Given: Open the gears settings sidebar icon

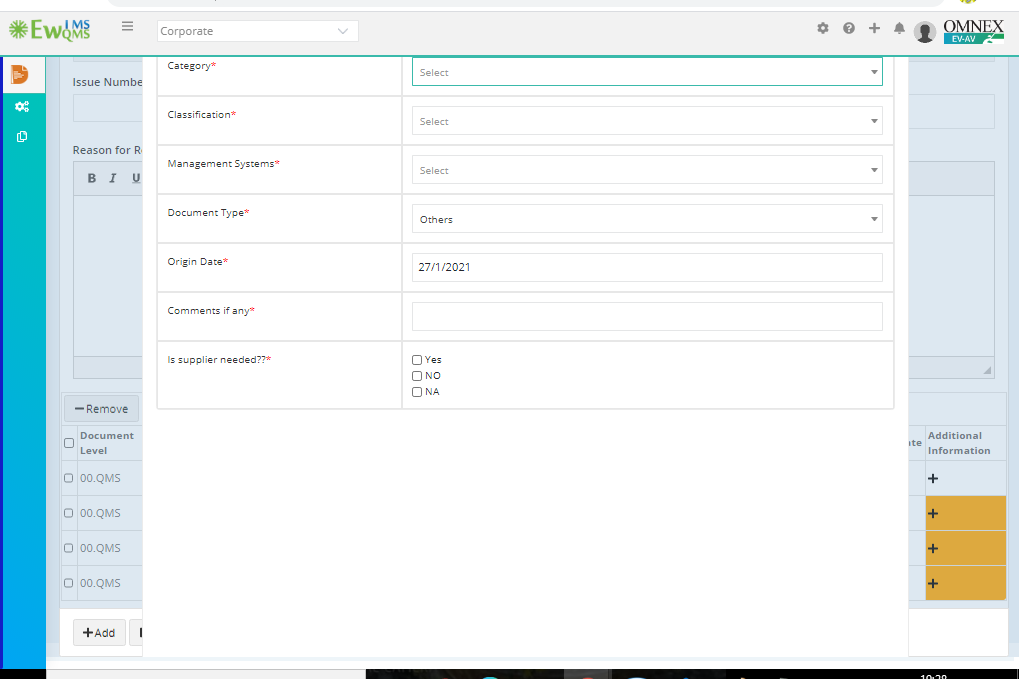Looking at the screenshot, I should tap(22, 107).
